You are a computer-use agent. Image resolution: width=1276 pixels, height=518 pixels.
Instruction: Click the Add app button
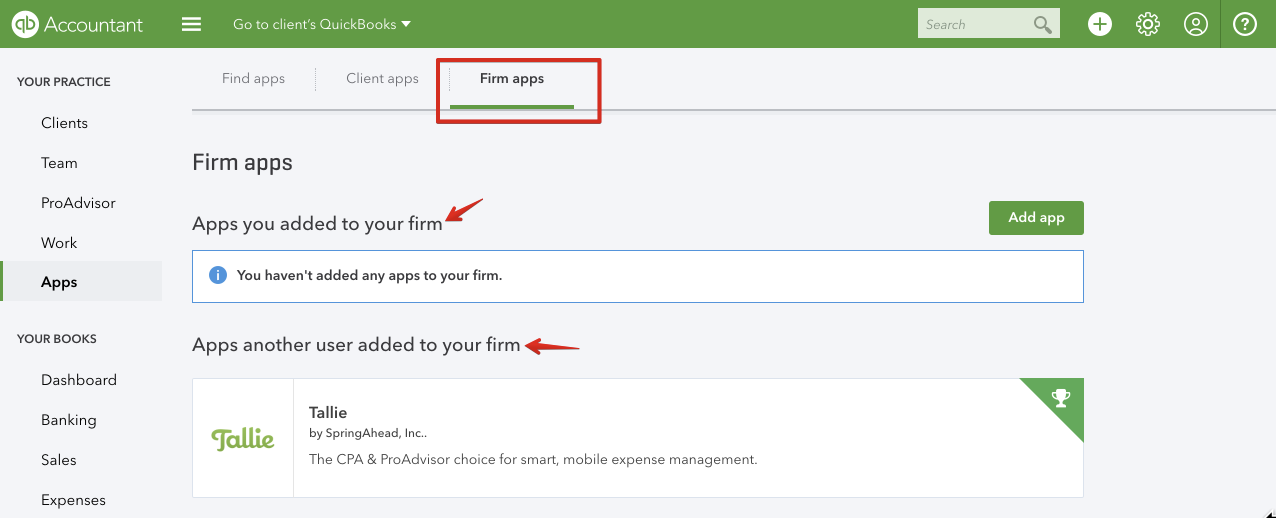click(x=1036, y=218)
